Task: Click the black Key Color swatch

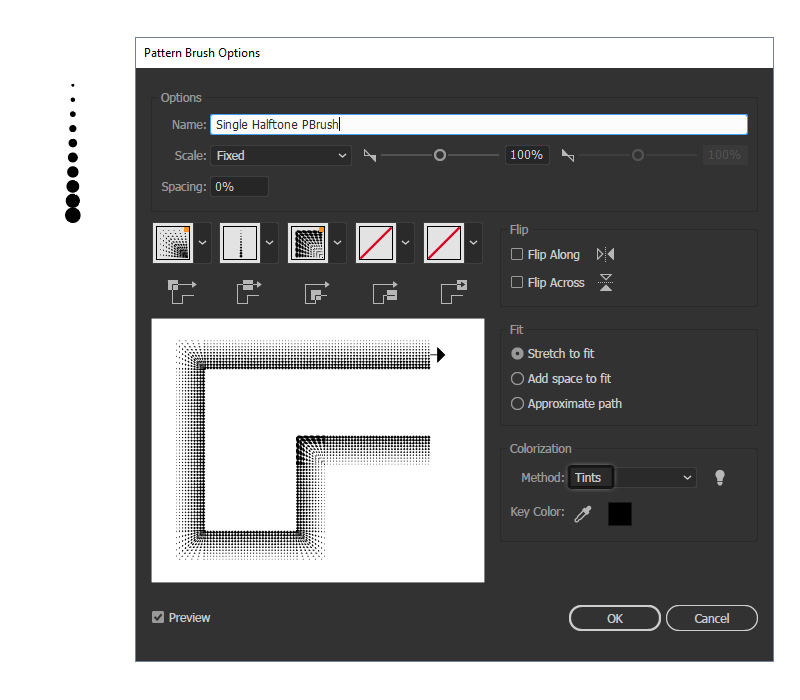Action: pyautogui.click(x=620, y=514)
